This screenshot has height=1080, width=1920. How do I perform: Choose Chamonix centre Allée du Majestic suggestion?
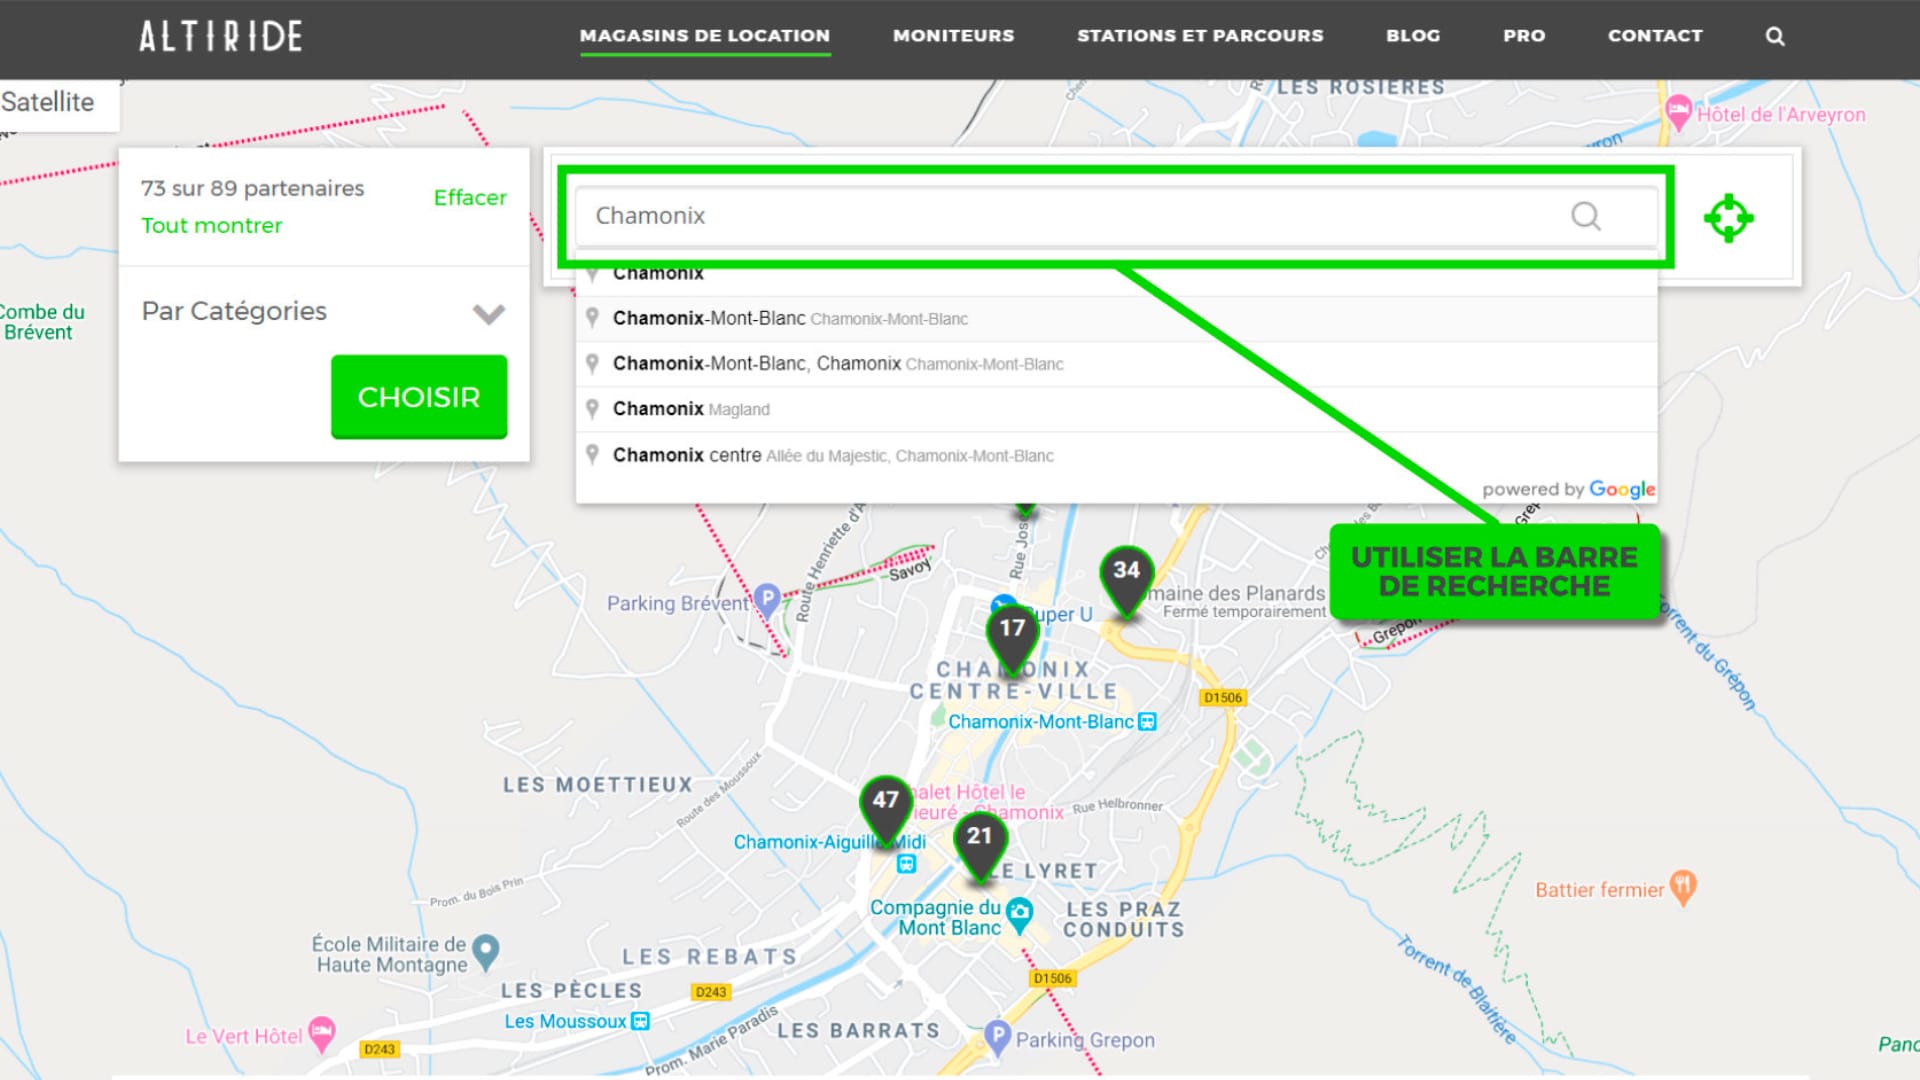pos(1116,455)
